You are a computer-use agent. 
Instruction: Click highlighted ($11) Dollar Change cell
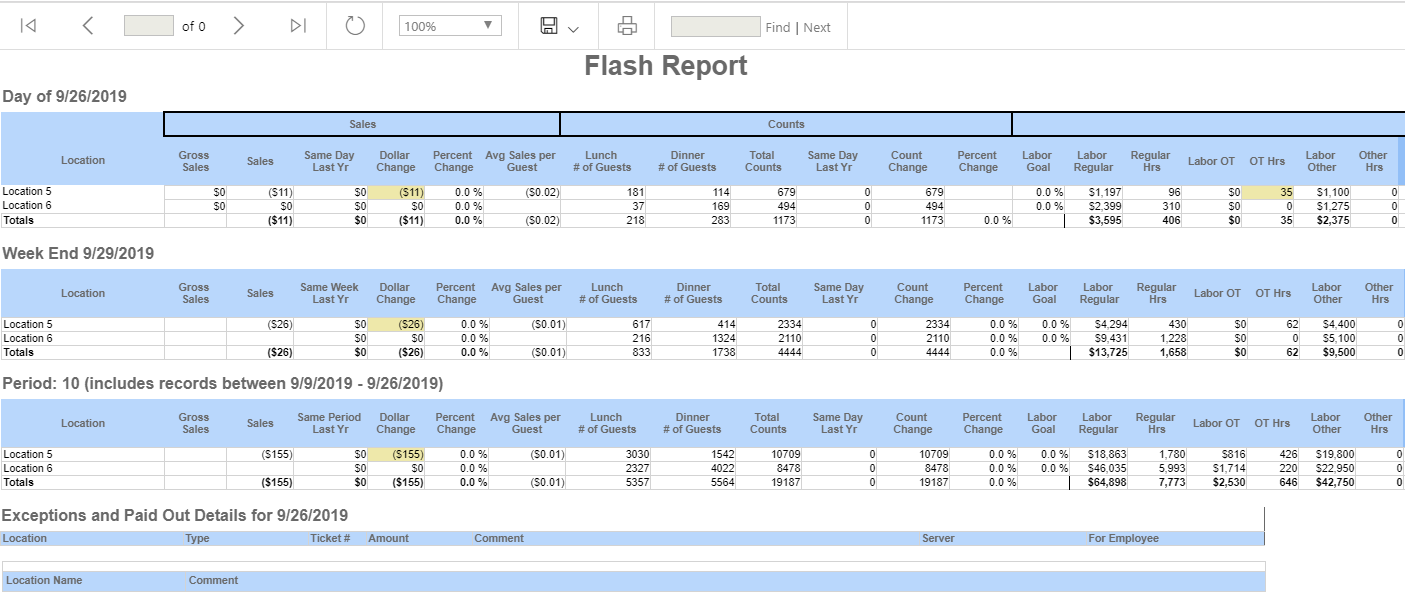(397, 191)
